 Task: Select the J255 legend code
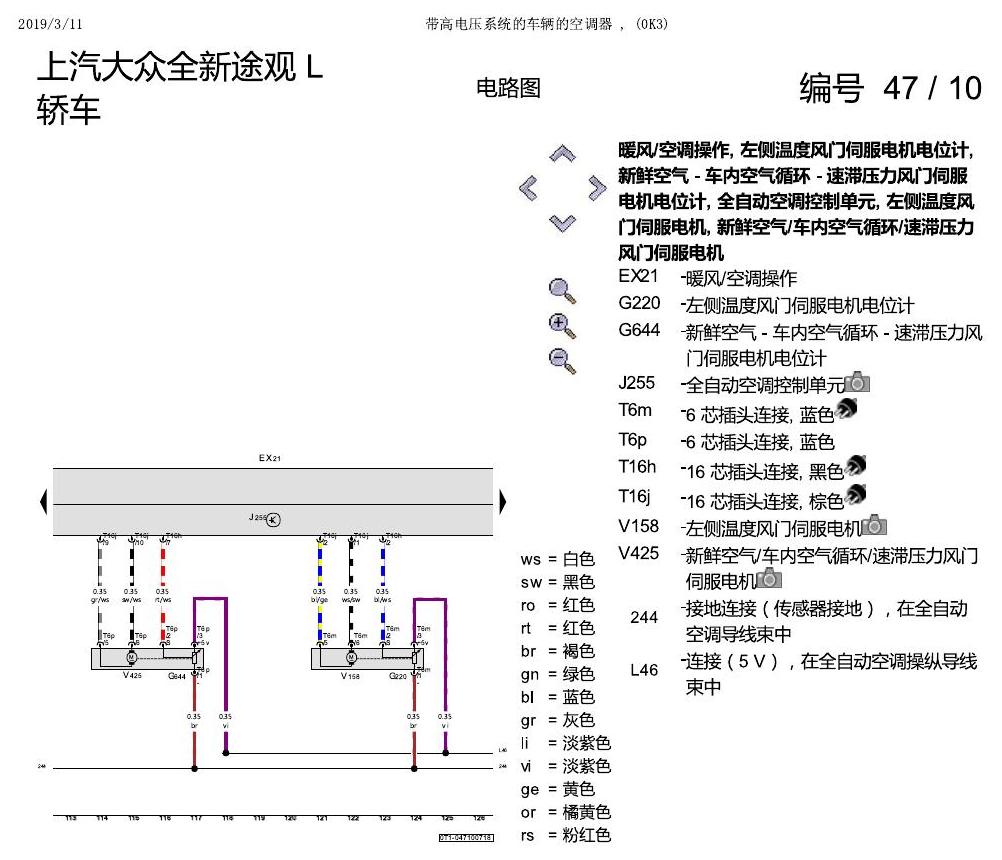point(636,383)
